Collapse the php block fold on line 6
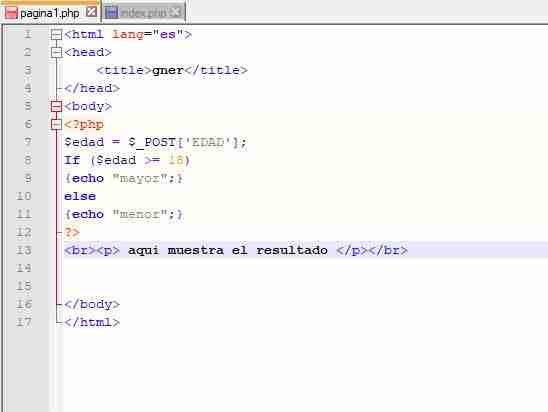The width and height of the screenshot is (548, 412). [56, 124]
